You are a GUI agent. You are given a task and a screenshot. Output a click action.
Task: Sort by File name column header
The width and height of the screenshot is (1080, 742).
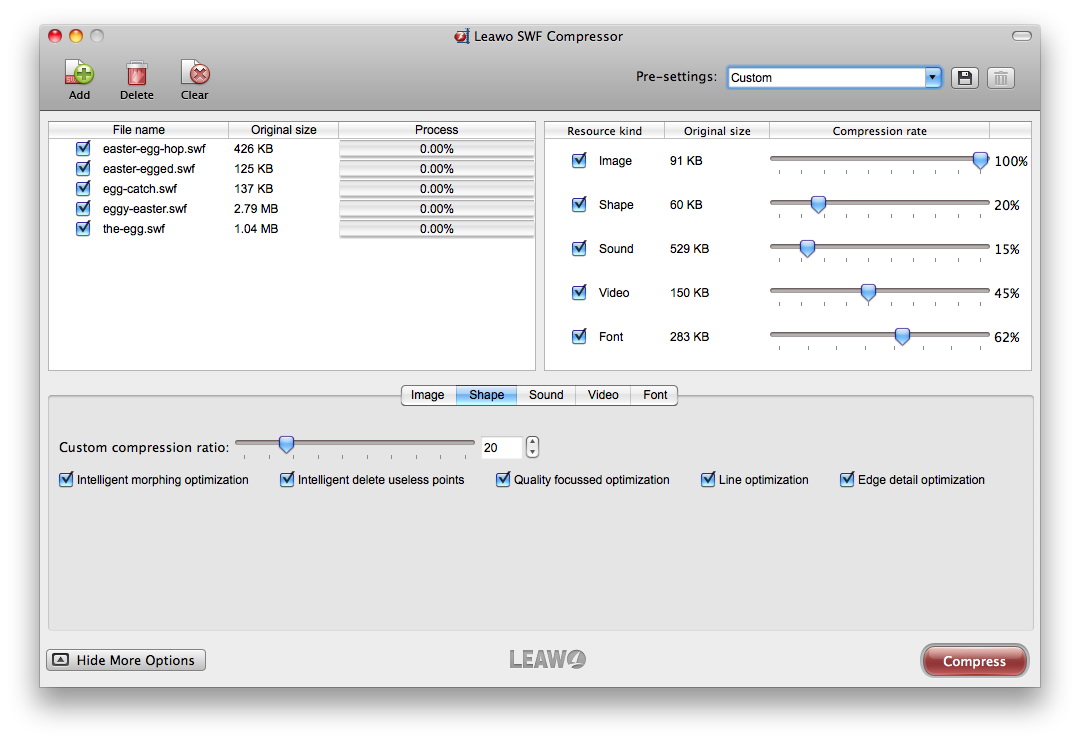(138, 130)
